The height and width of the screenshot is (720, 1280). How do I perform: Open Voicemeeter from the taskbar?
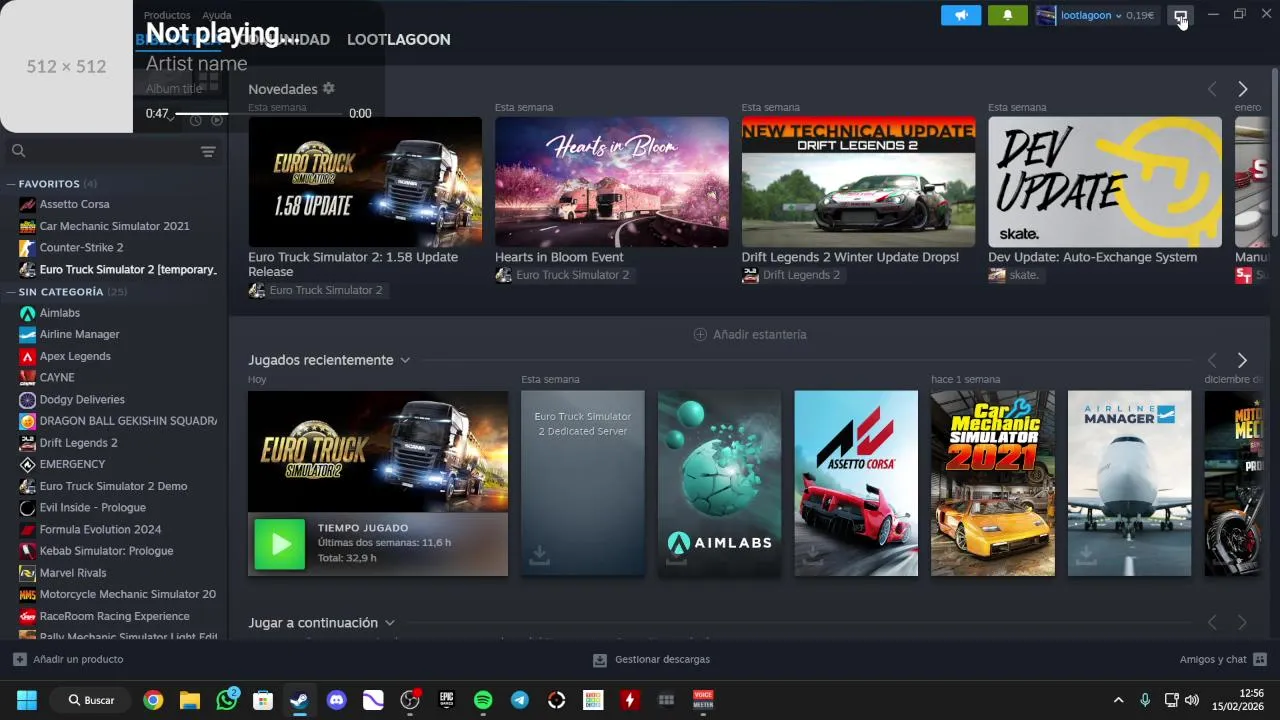point(703,700)
